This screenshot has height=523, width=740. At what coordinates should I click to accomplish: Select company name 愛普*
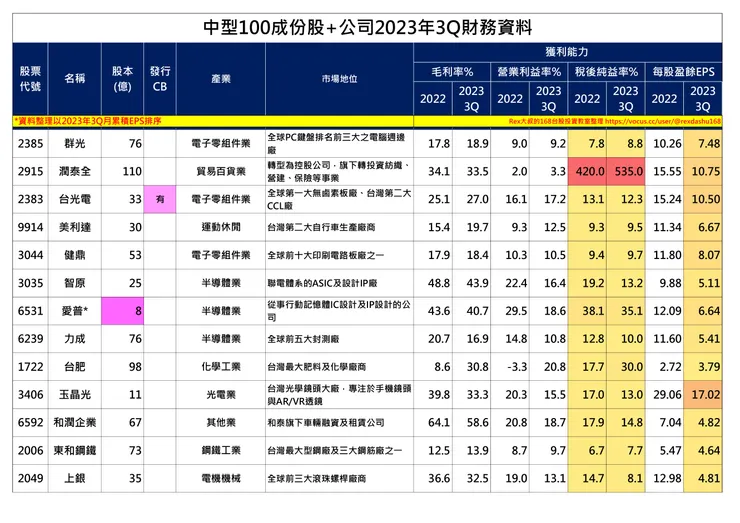pyautogui.click(x=75, y=311)
